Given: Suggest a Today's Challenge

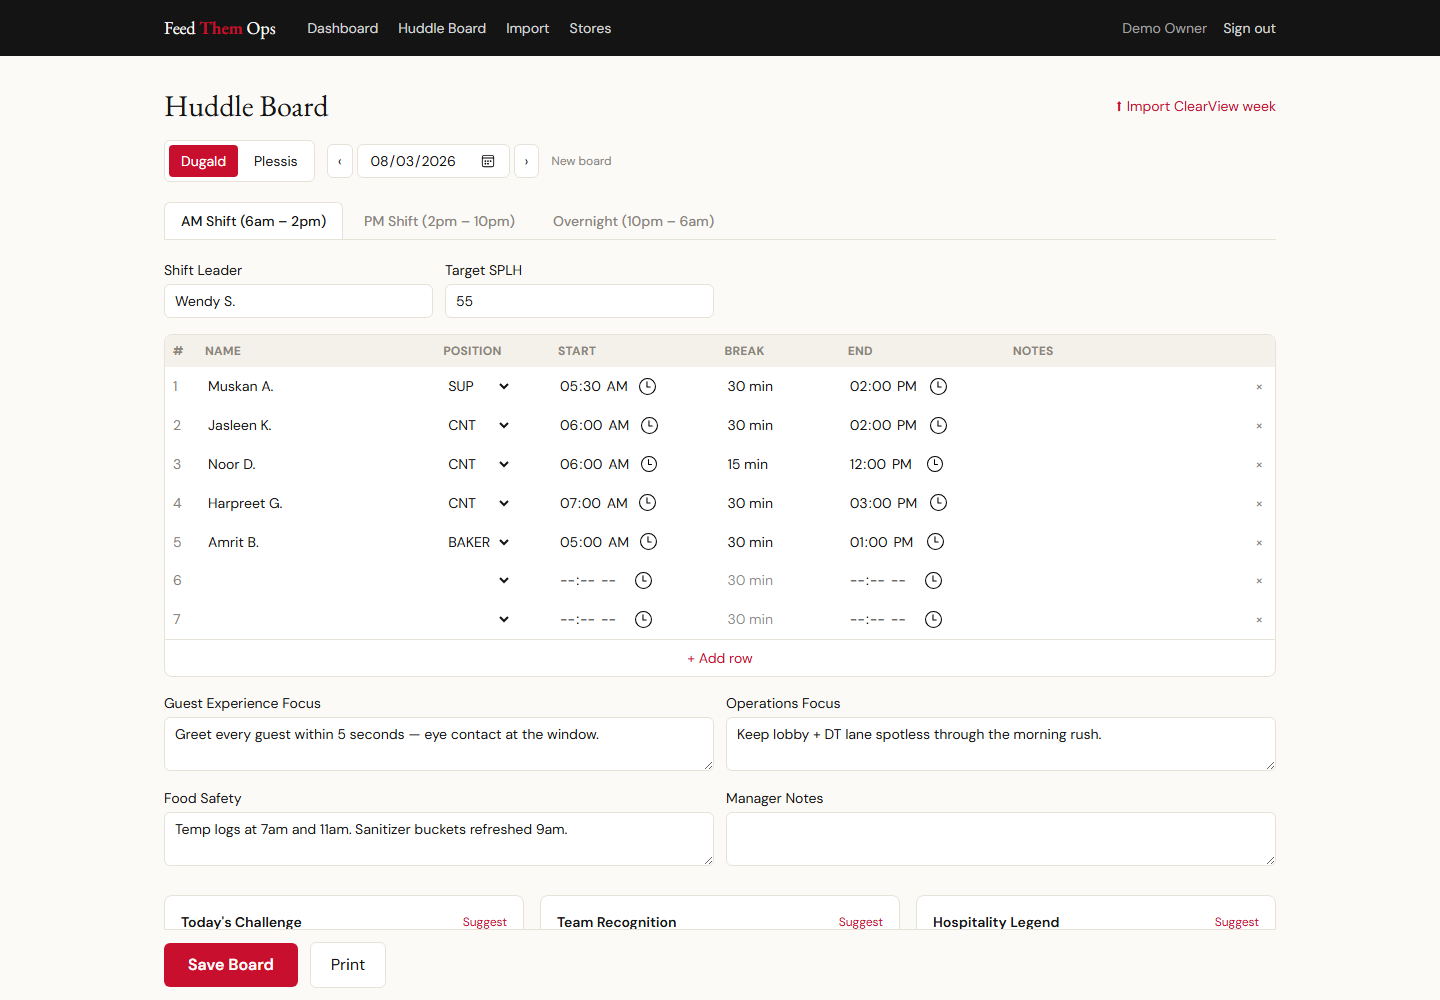Looking at the screenshot, I should pyautogui.click(x=485, y=922).
